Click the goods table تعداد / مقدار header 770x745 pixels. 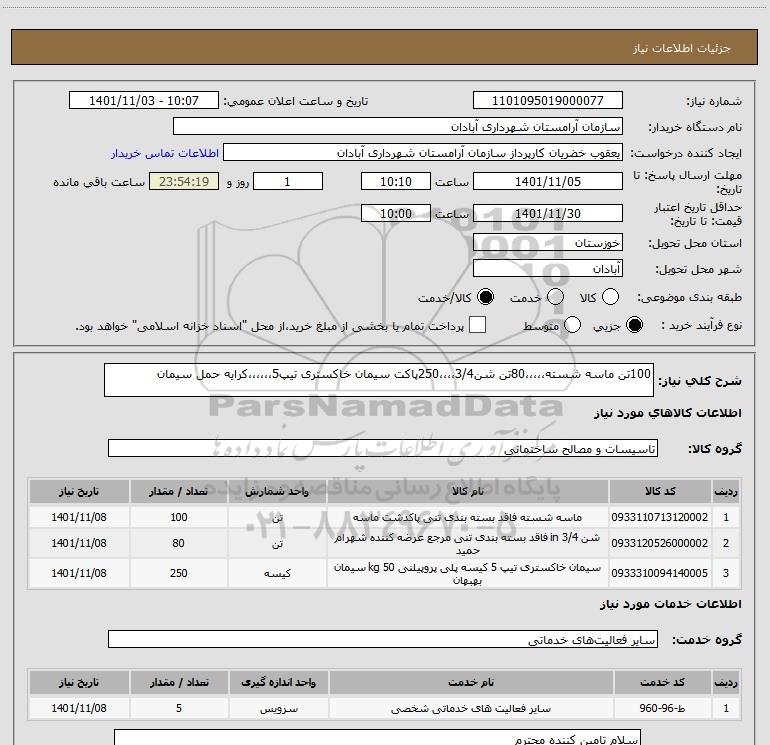pos(179,491)
